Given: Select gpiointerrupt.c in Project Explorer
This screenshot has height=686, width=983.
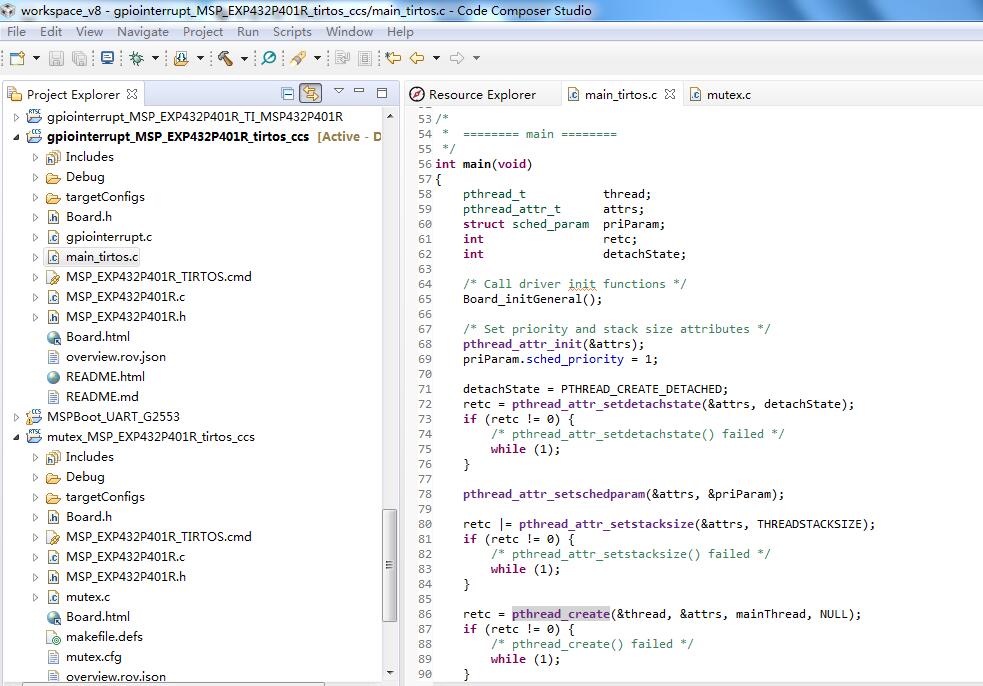Looking at the screenshot, I should coord(108,237).
